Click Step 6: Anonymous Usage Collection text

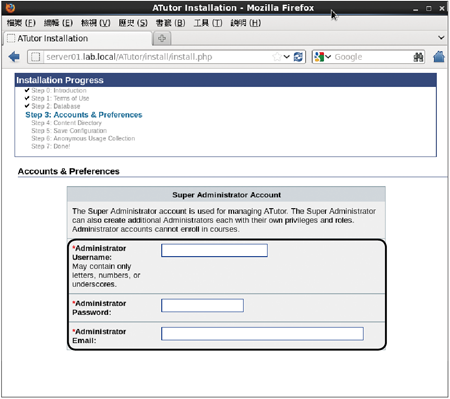coord(83,138)
